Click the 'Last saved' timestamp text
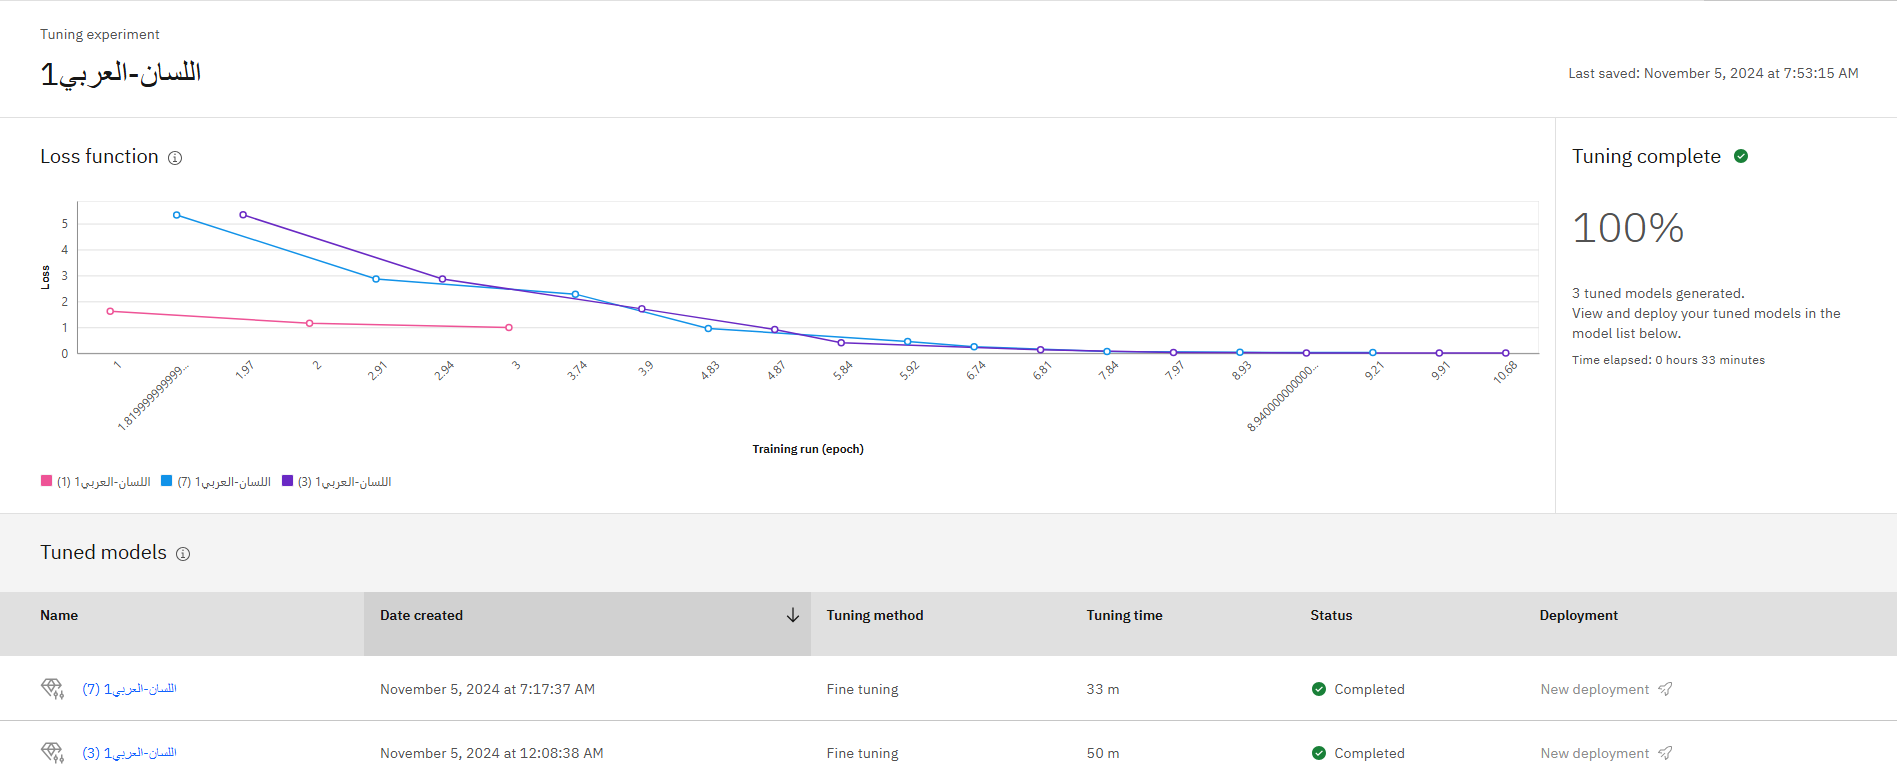The height and width of the screenshot is (780, 1897). 1713,73
